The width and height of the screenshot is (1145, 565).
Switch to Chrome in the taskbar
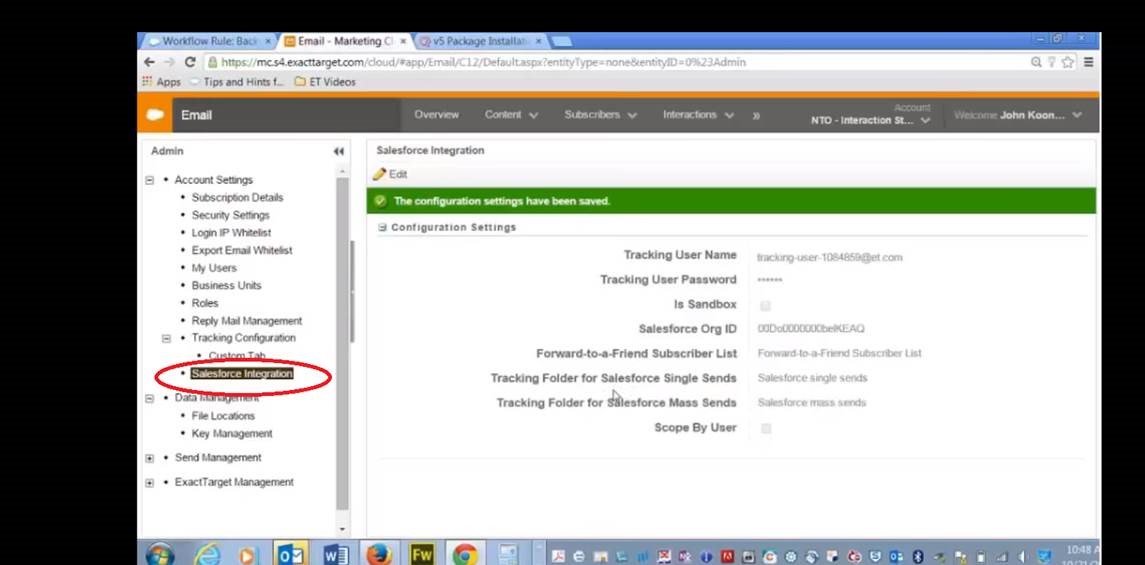pos(464,556)
